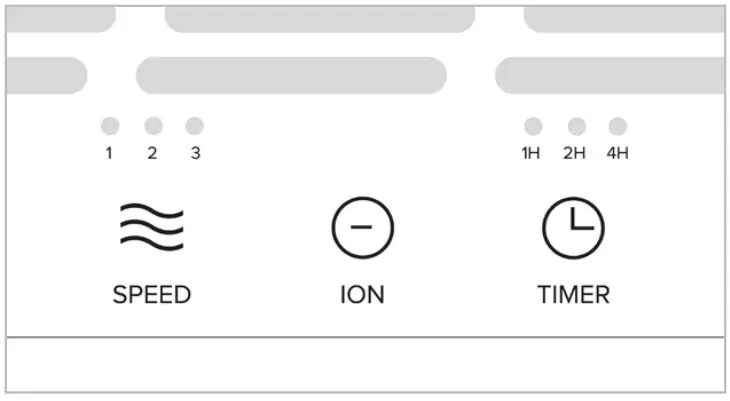Select the 4H timer indicator light
Viewport: 730px width, 401px height.
[618, 126]
